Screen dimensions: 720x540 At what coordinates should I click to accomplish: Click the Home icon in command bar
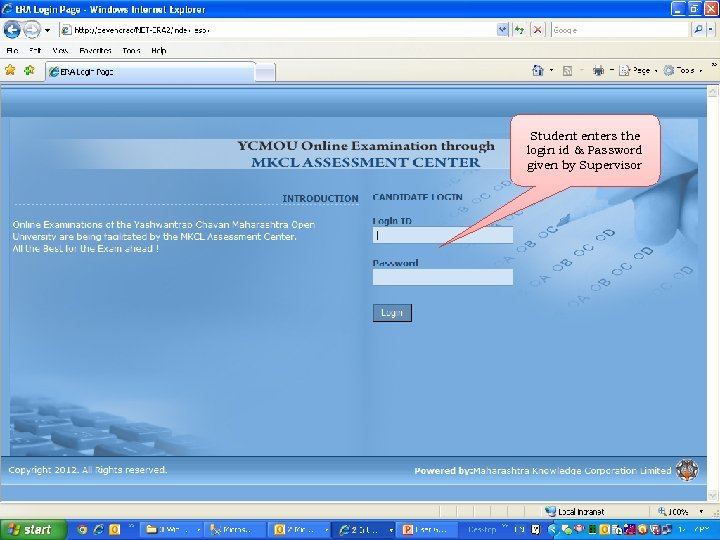coord(537,71)
